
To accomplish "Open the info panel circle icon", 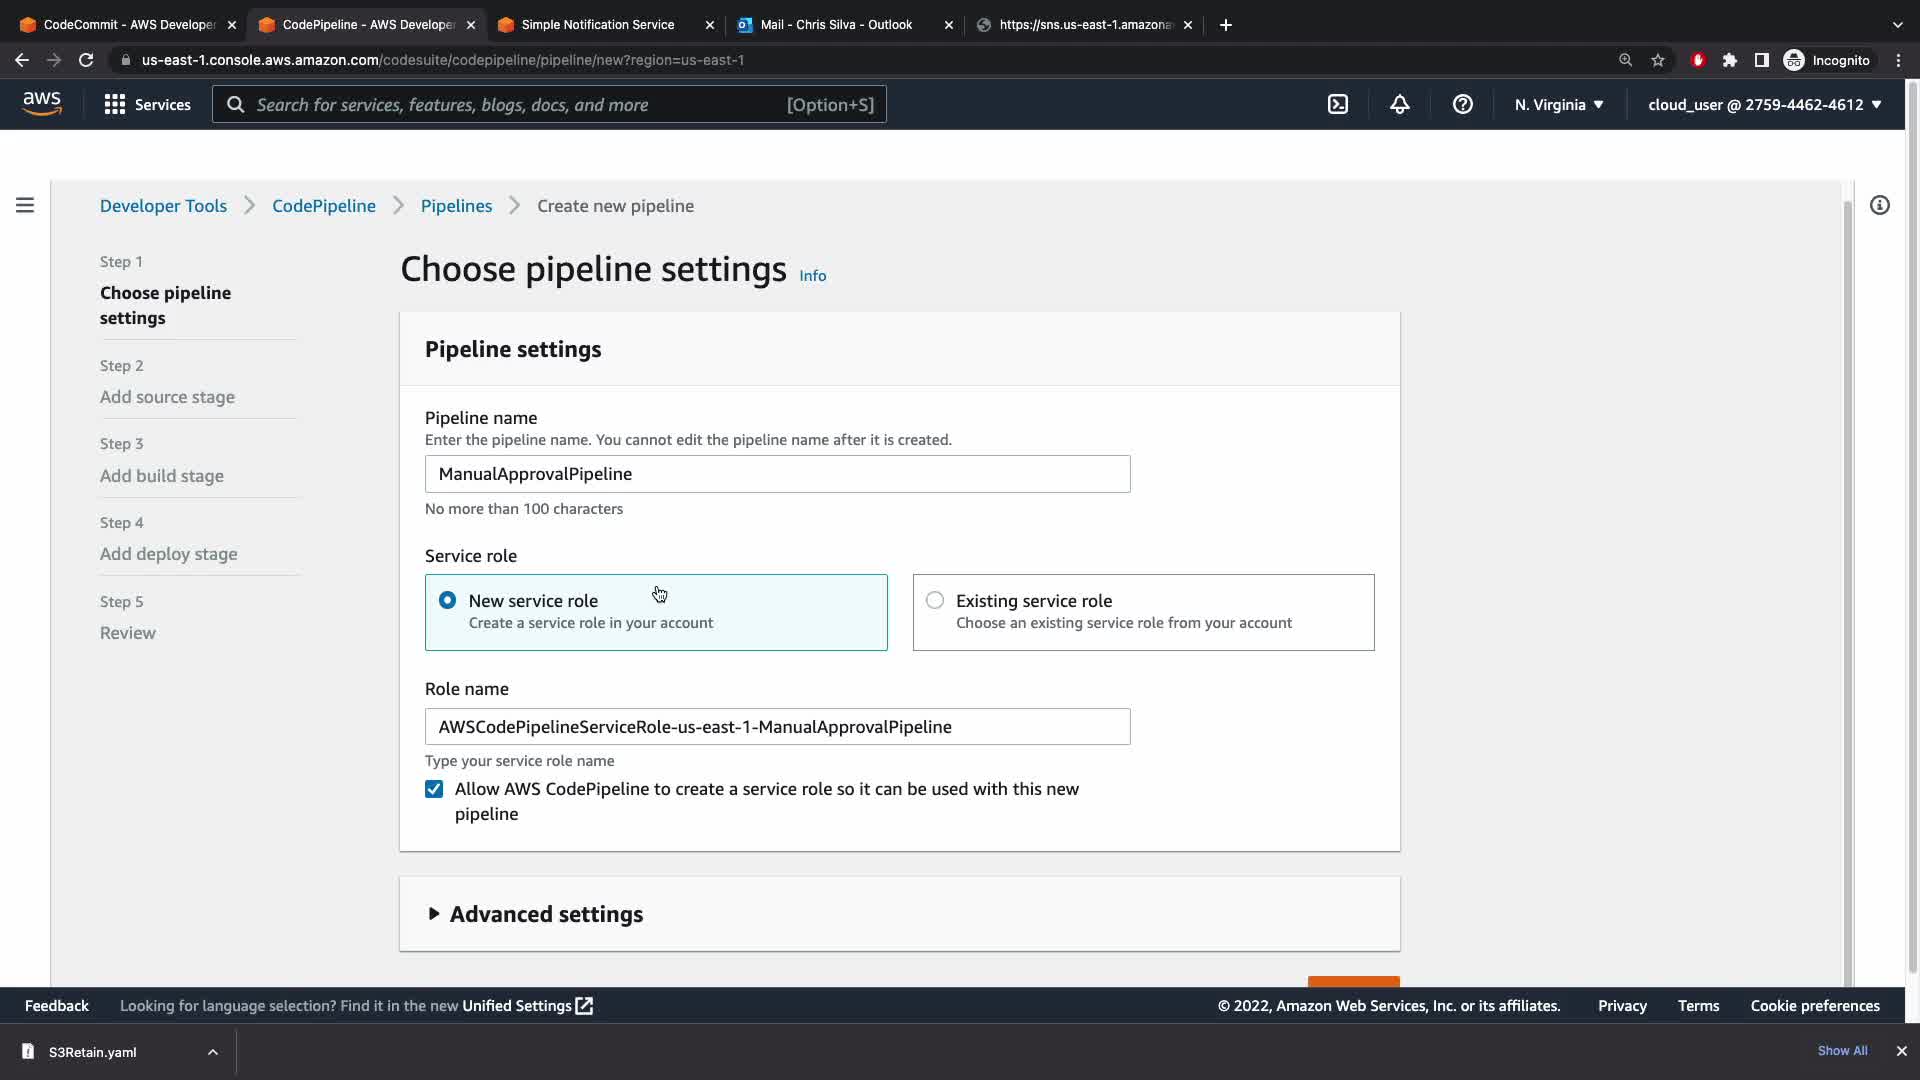I will point(1880,205).
